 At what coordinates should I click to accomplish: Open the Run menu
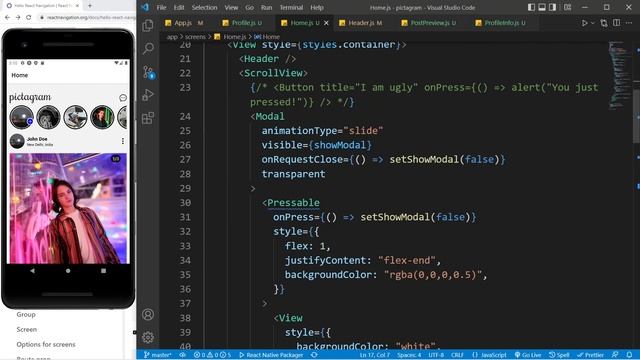click(267, 7)
